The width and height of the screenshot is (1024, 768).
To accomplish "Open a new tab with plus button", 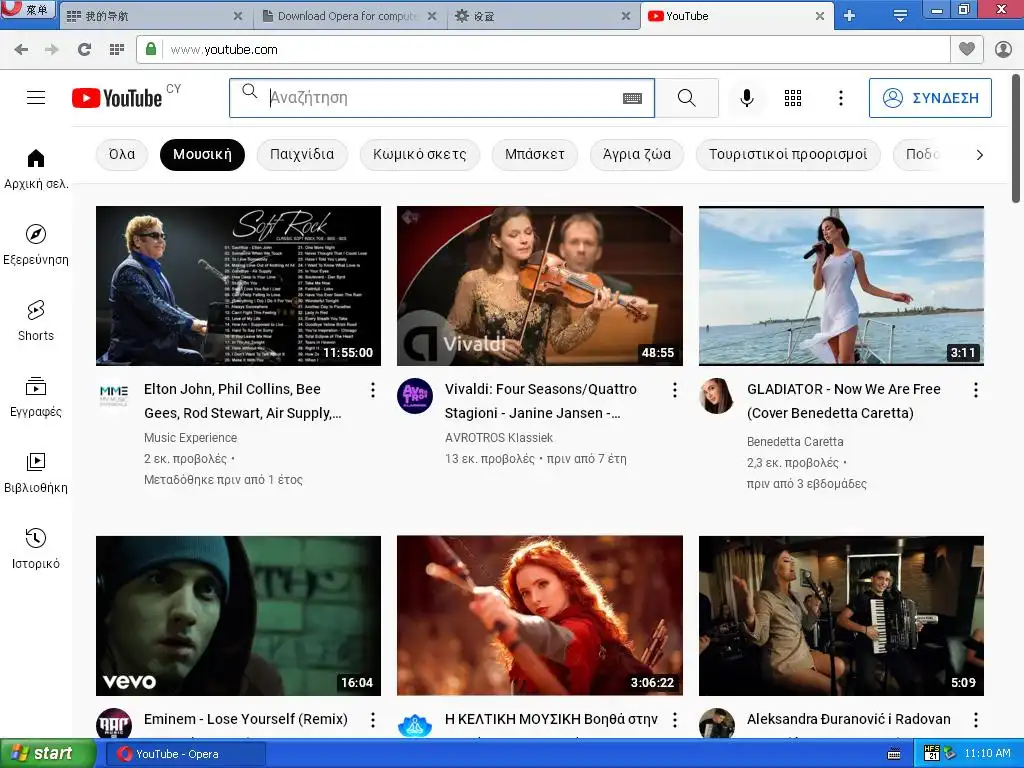I will [849, 16].
